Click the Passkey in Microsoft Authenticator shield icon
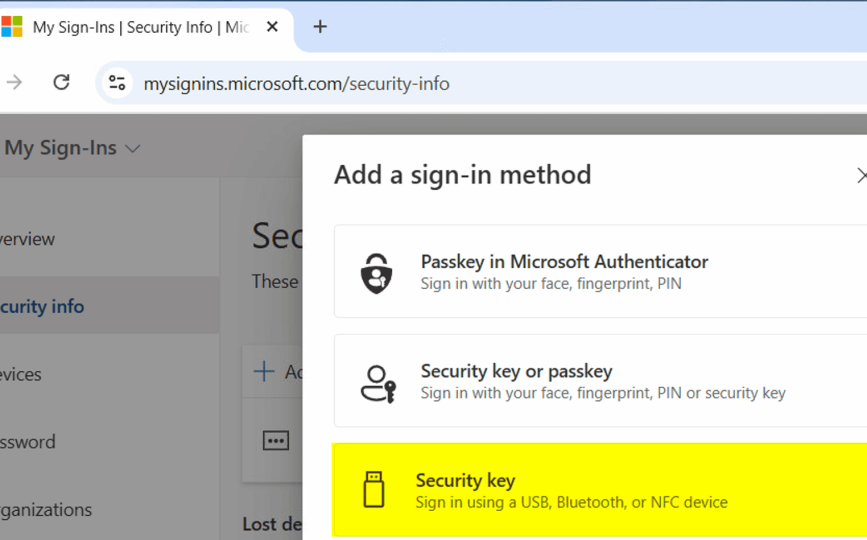Screen dimensions: 867x540 (376, 272)
